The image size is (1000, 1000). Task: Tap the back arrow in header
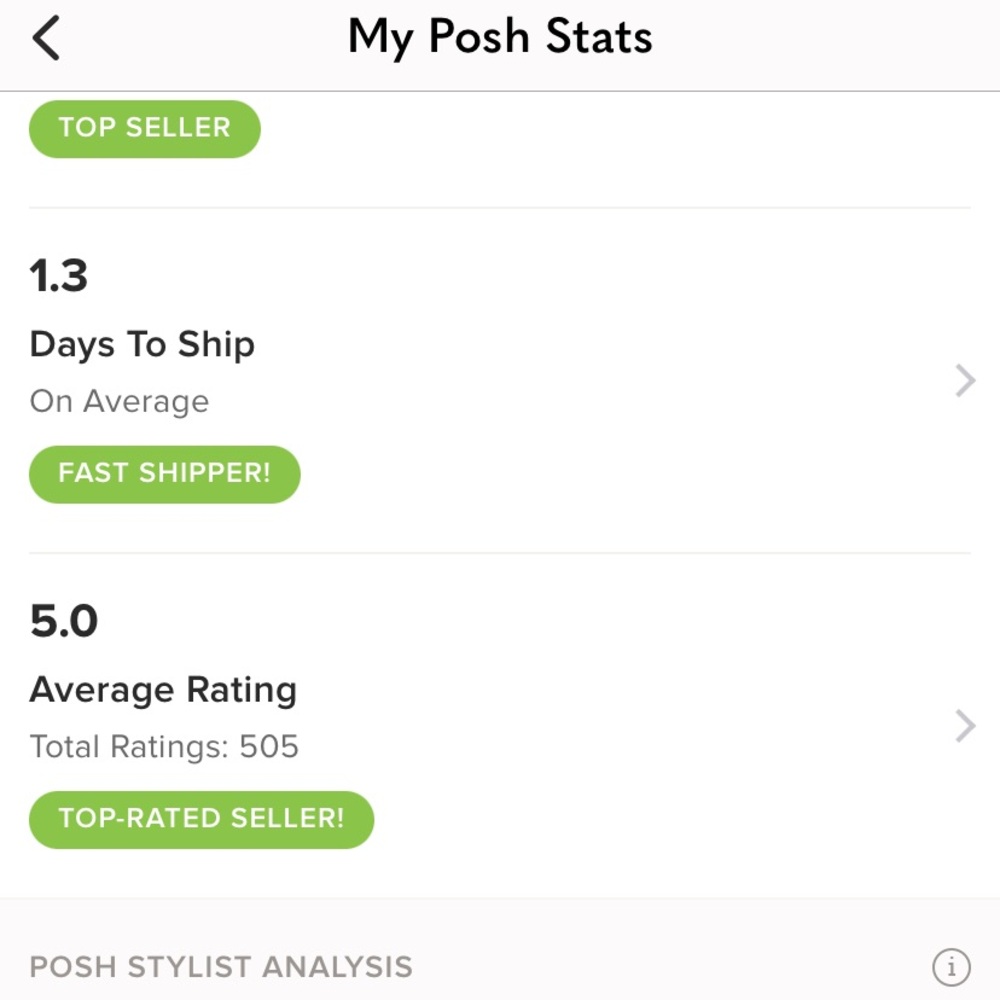[47, 39]
